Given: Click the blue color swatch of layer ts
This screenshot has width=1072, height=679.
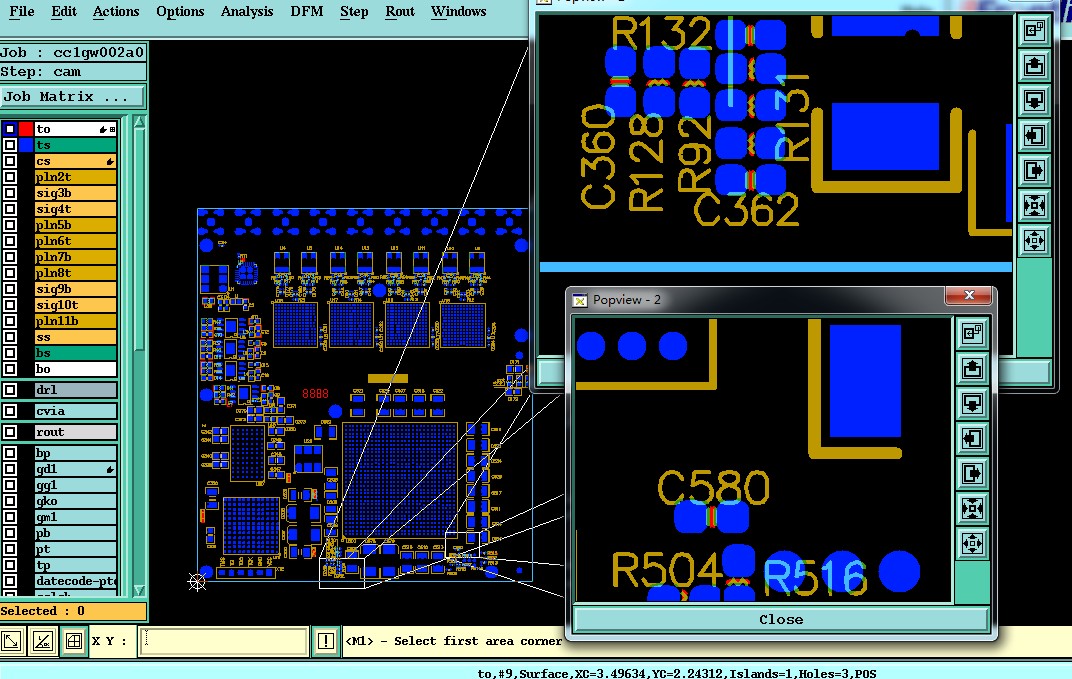Looking at the screenshot, I should click(26, 145).
